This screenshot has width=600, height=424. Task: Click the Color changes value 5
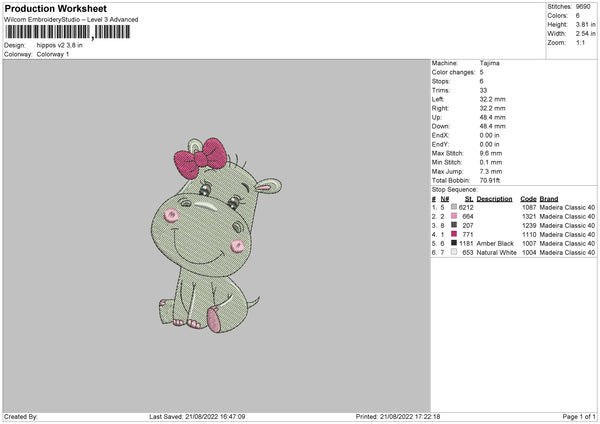[481, 72]
